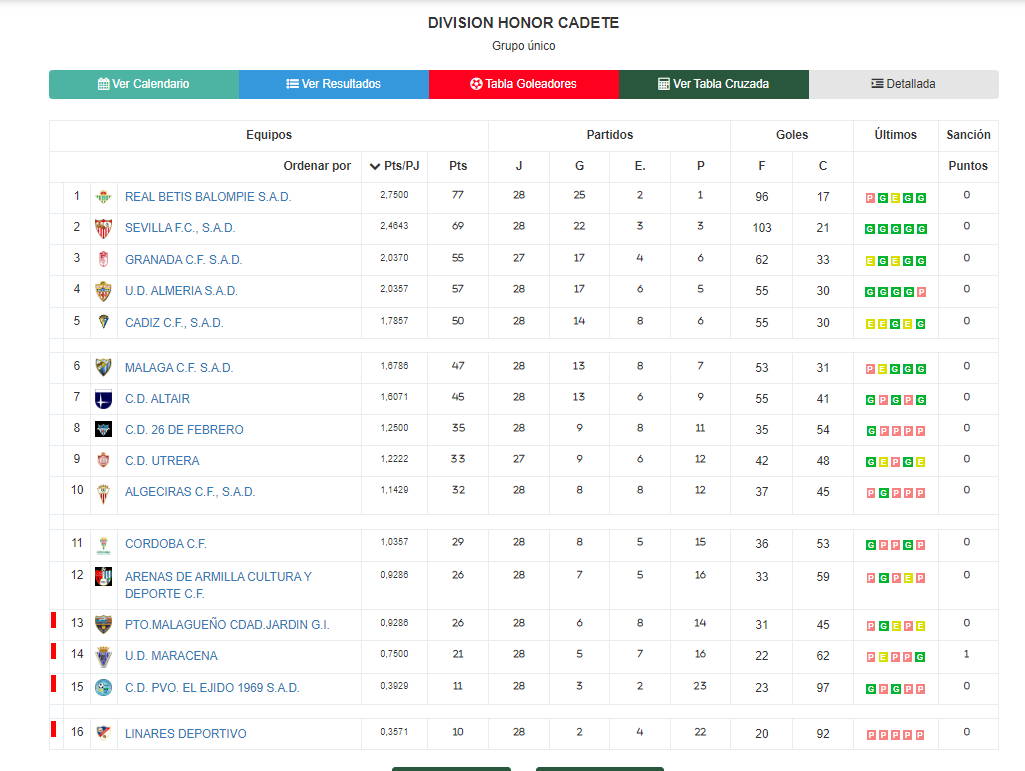Click C.D. 26 de Febrero's green G result badge
This screenshot has height=771, width=1025.
coord(871,432)
